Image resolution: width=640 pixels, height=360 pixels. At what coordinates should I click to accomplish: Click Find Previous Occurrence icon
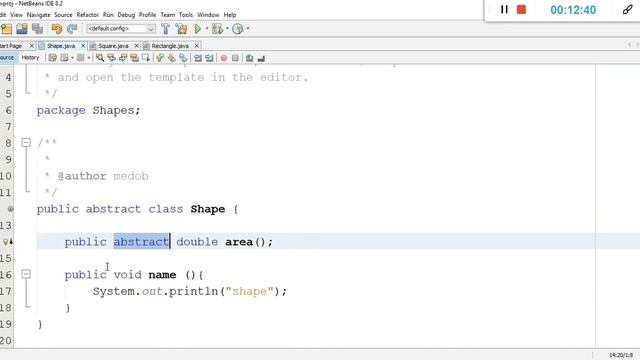point(111,58)
